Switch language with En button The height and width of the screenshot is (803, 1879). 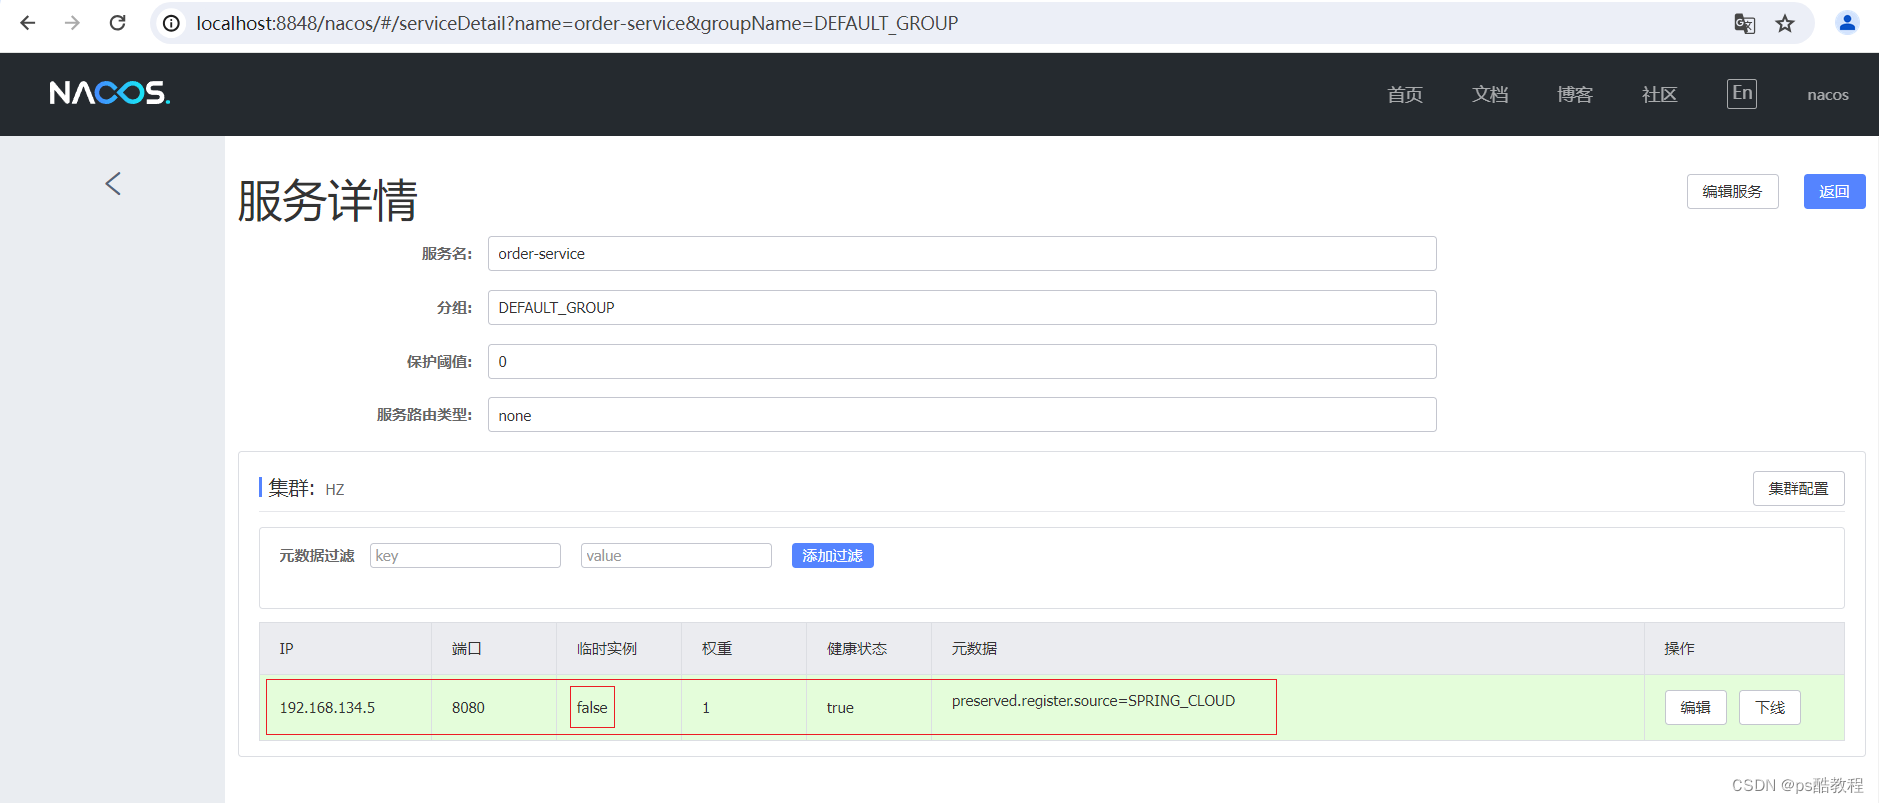click(x=1742, y=93)
